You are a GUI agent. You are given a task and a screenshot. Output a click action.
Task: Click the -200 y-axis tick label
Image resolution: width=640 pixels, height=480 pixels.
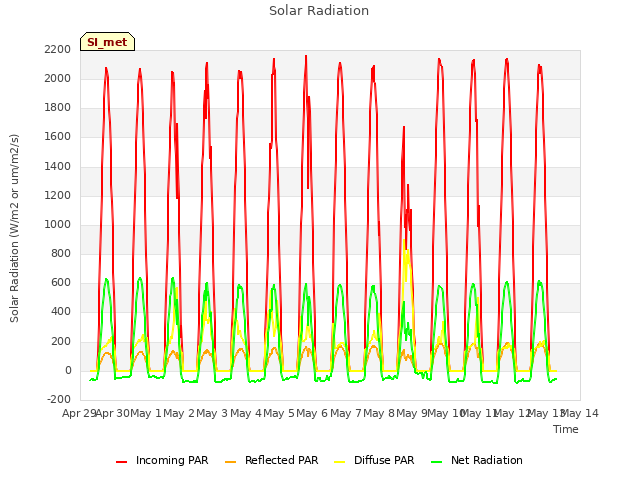click(x=59, y=399)
